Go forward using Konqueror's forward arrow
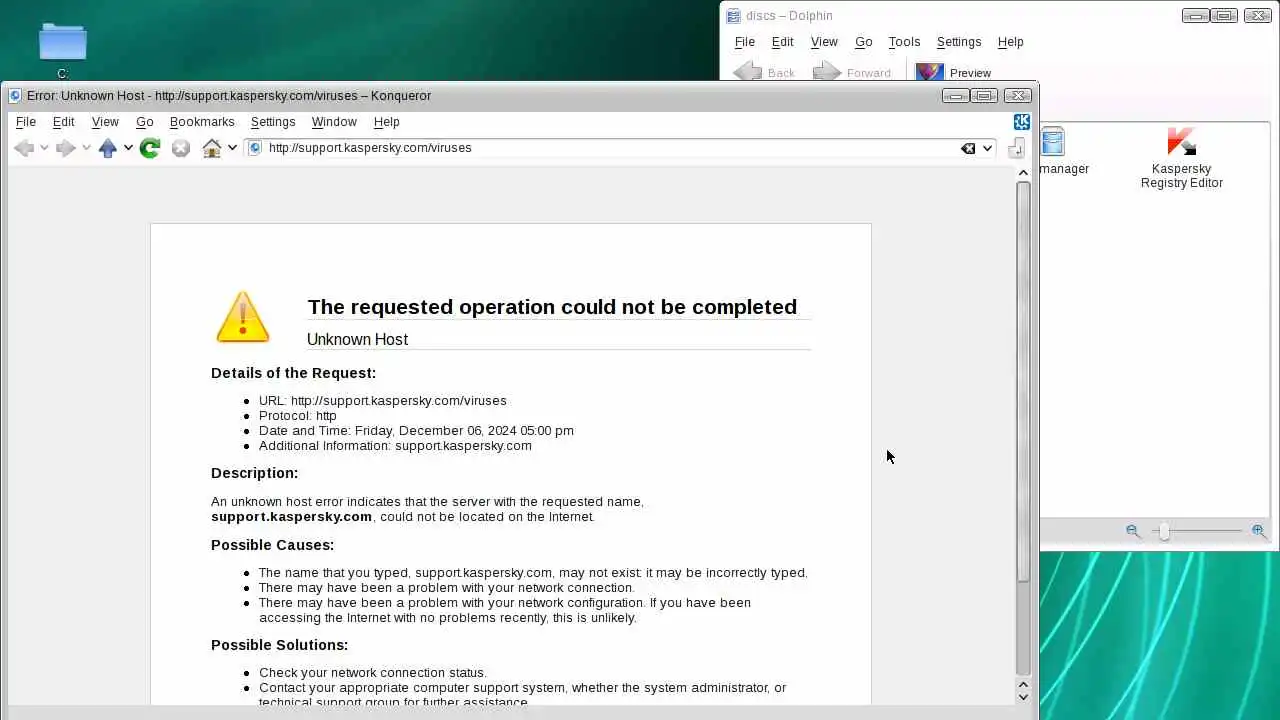 pos(66,148)
